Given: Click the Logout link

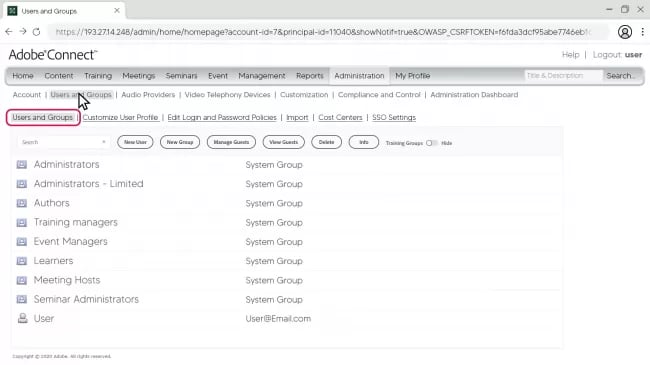Looking at the screenshot, I should point(617,55).
